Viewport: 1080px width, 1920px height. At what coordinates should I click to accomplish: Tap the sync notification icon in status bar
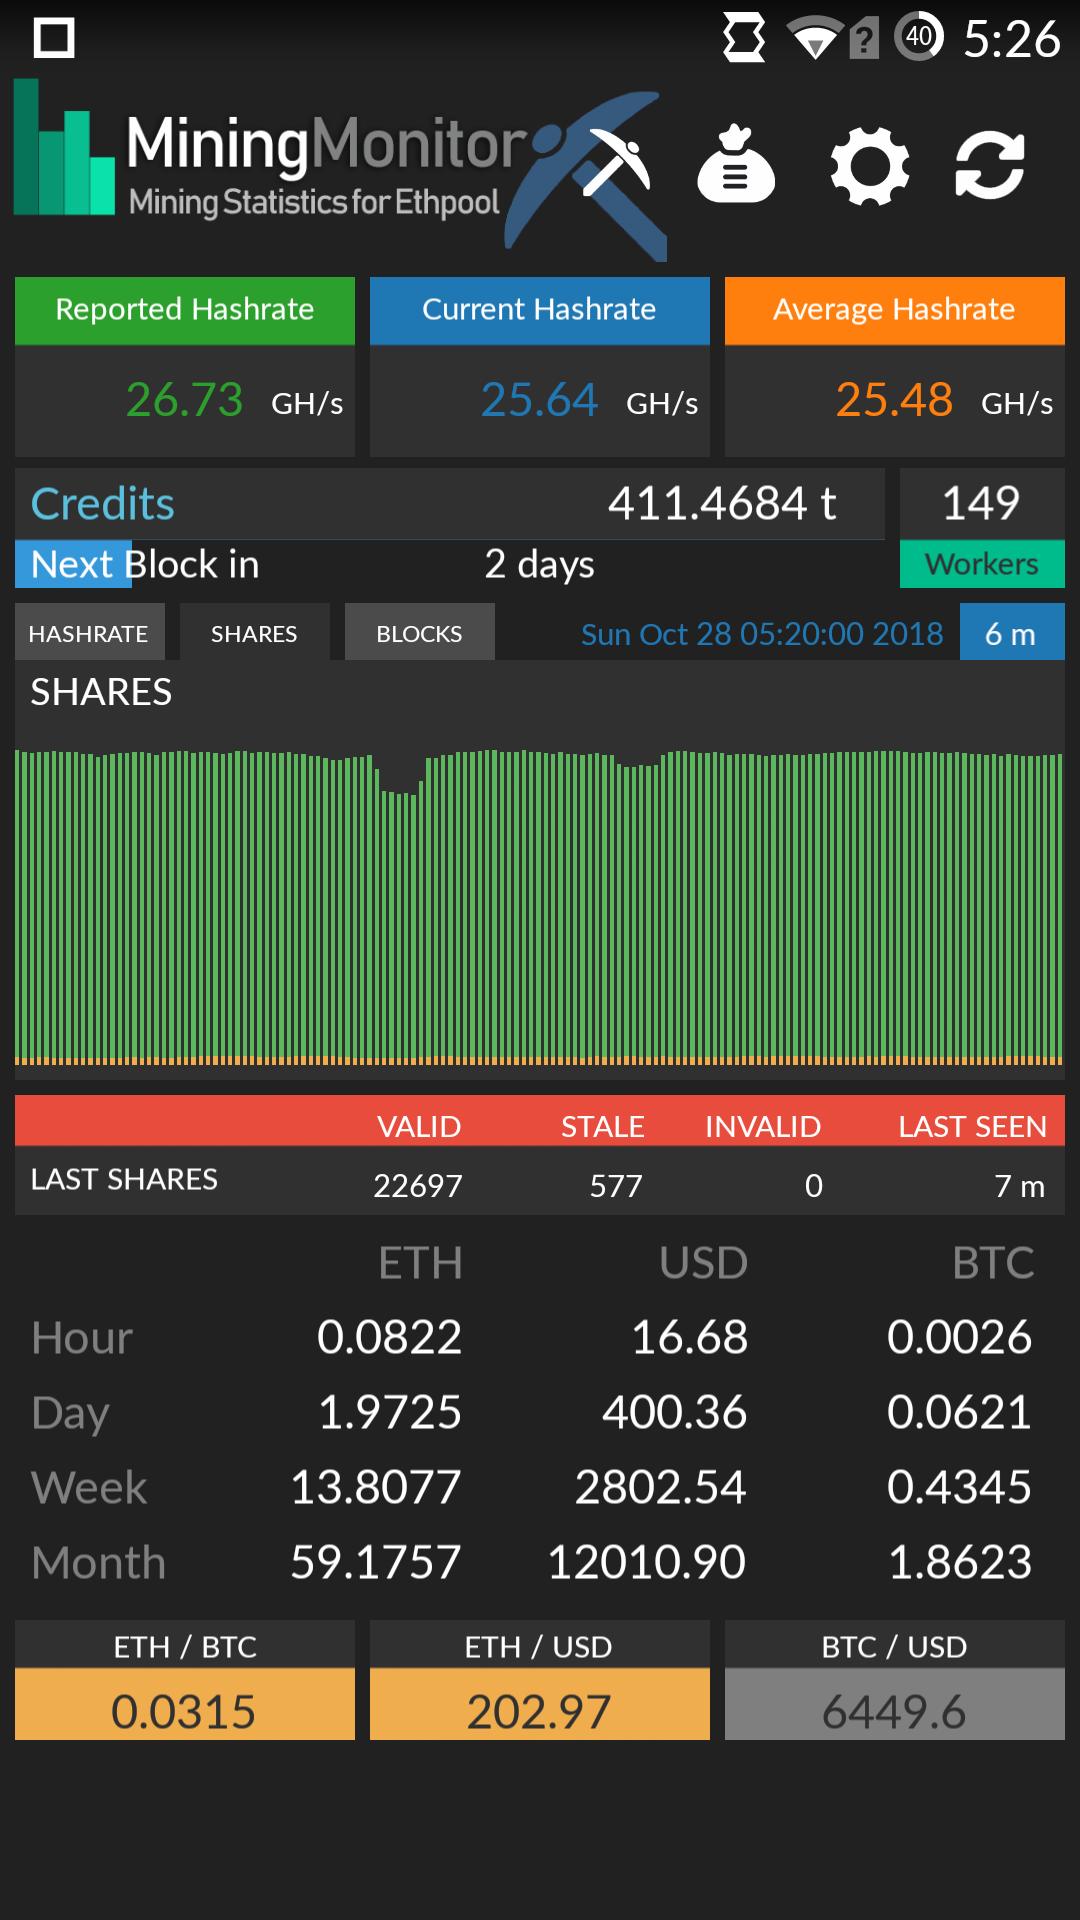[x=744, y=39]
